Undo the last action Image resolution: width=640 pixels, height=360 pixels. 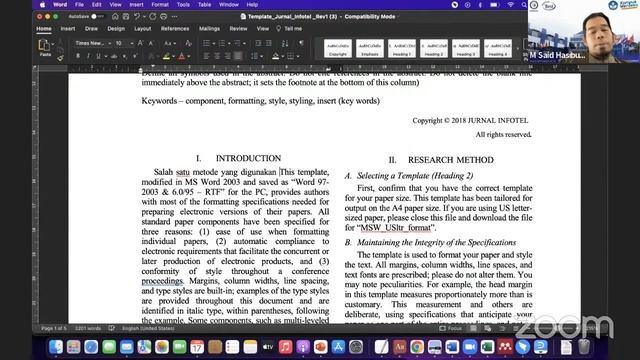pos(137,16)
